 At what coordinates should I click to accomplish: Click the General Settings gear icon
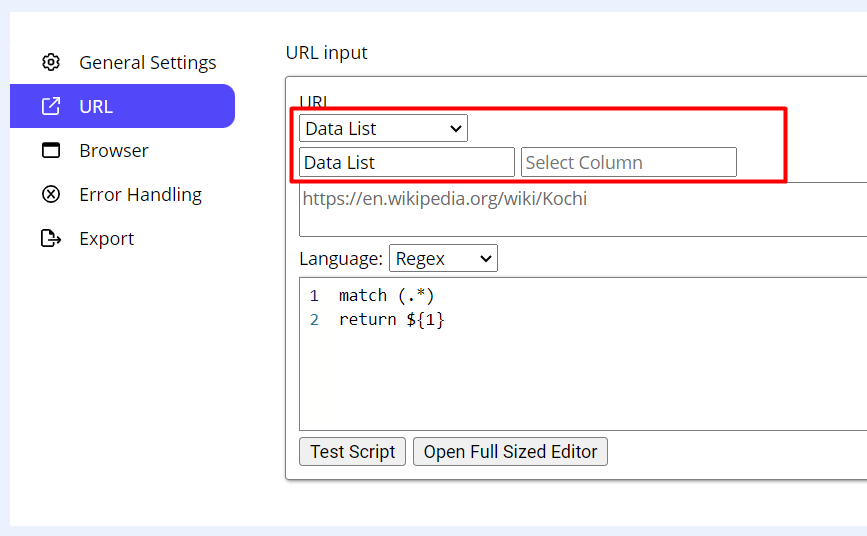click(51, 62)
